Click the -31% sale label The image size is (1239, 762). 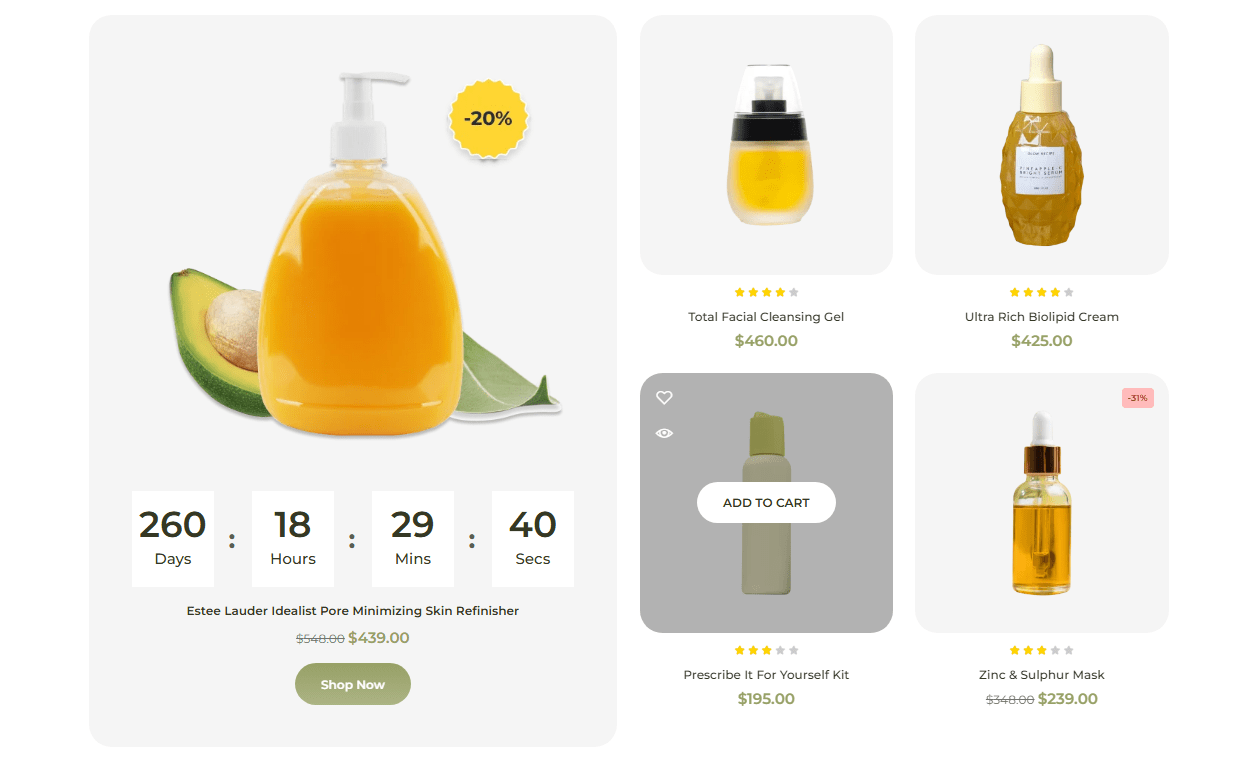coord(1138,398)
